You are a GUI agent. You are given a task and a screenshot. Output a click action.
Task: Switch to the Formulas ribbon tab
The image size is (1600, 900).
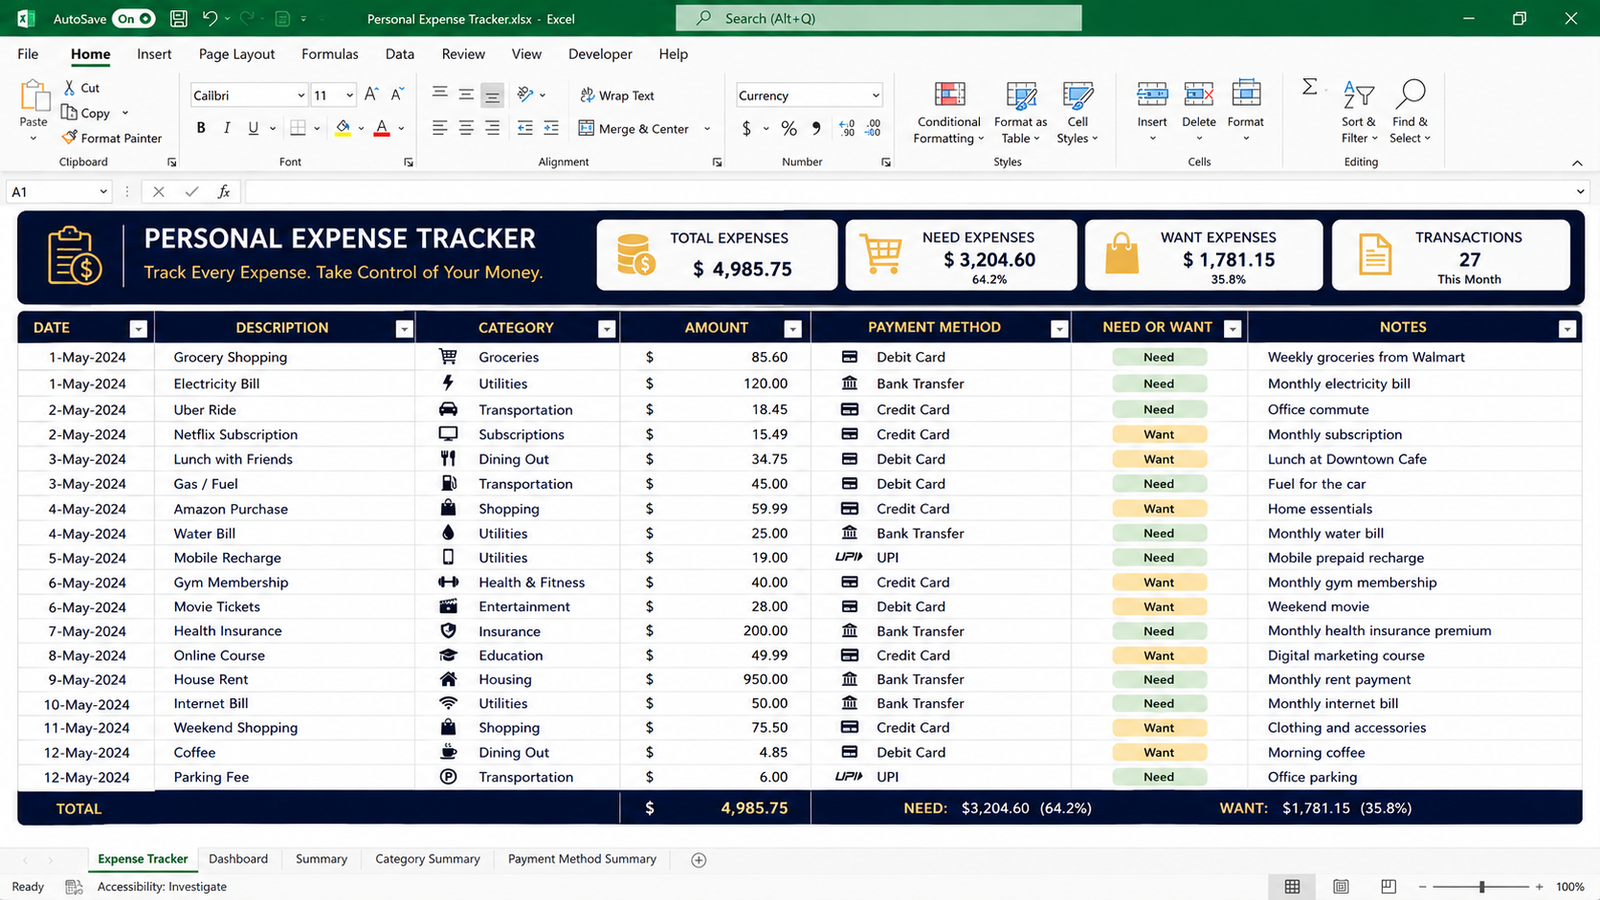[x=330, y=54]
